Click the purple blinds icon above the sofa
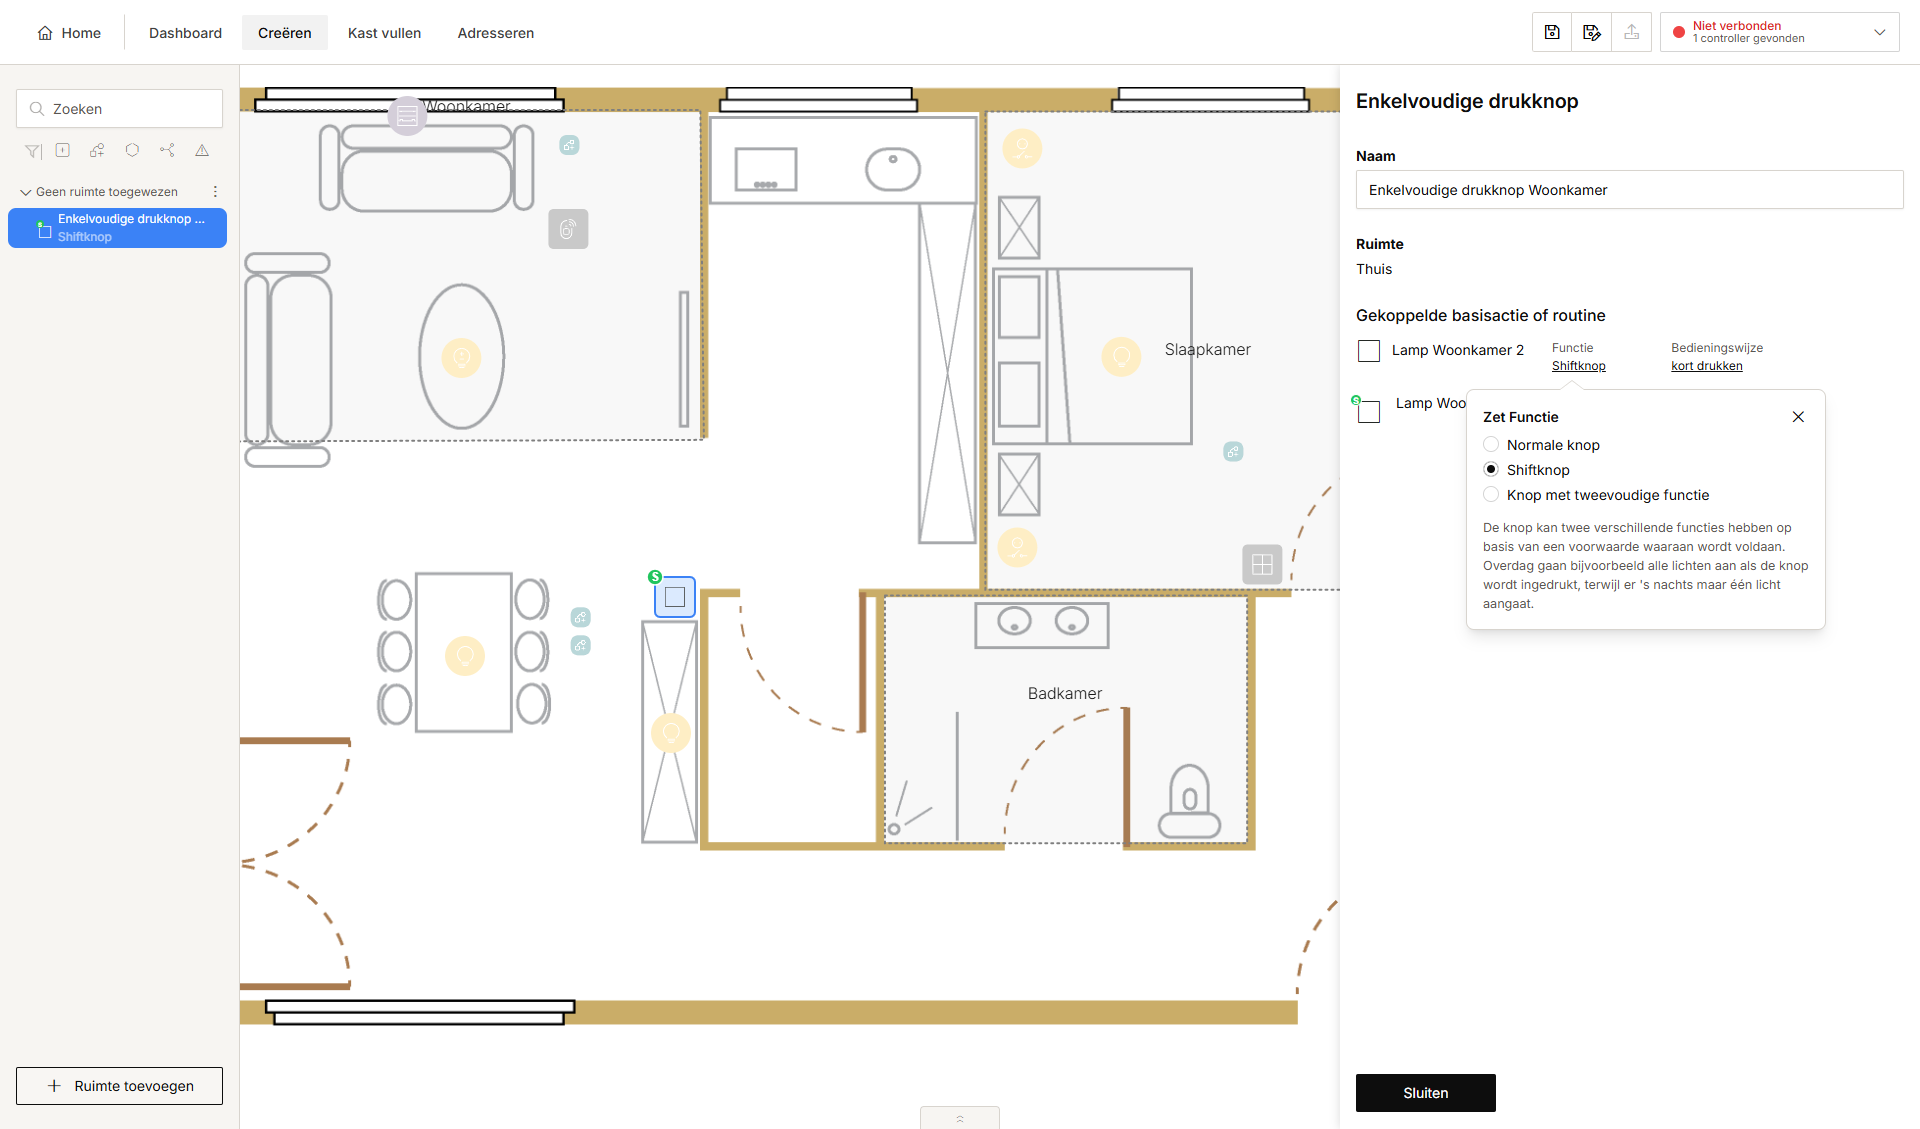 point(407,116)
